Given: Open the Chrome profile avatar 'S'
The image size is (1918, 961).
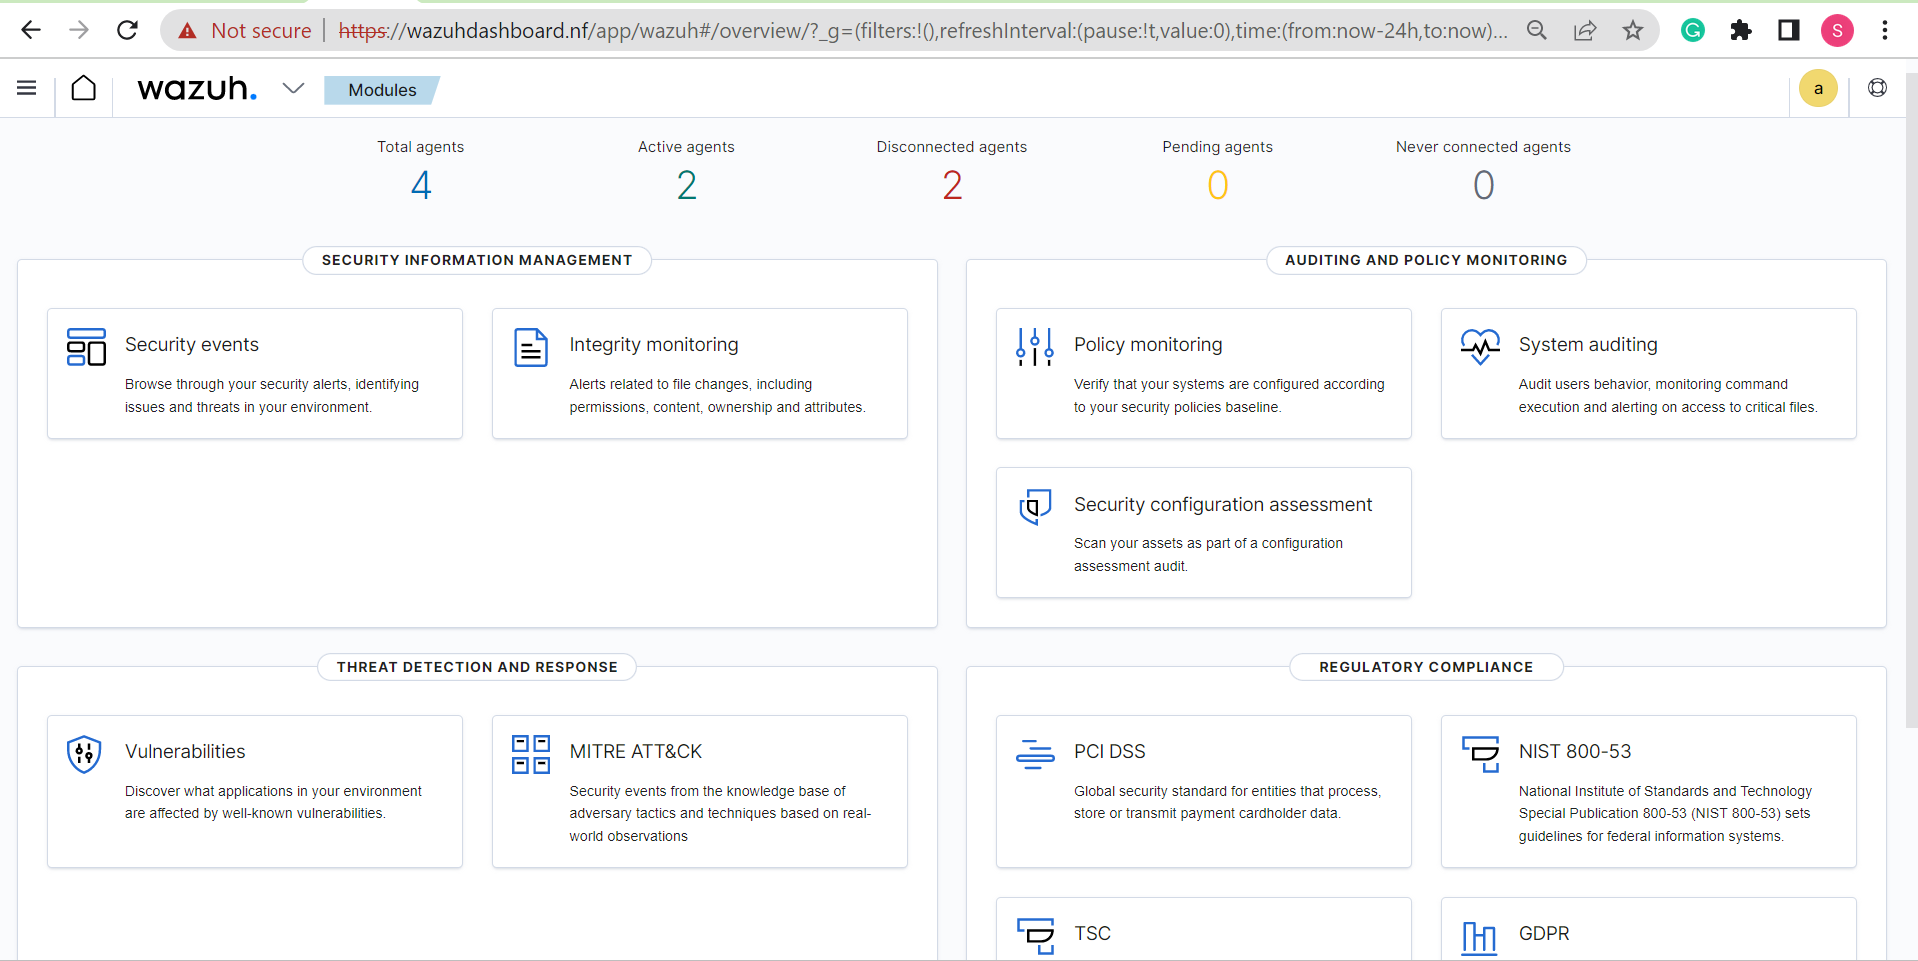Looking at the screenshot, I should tap(1837, 31).
